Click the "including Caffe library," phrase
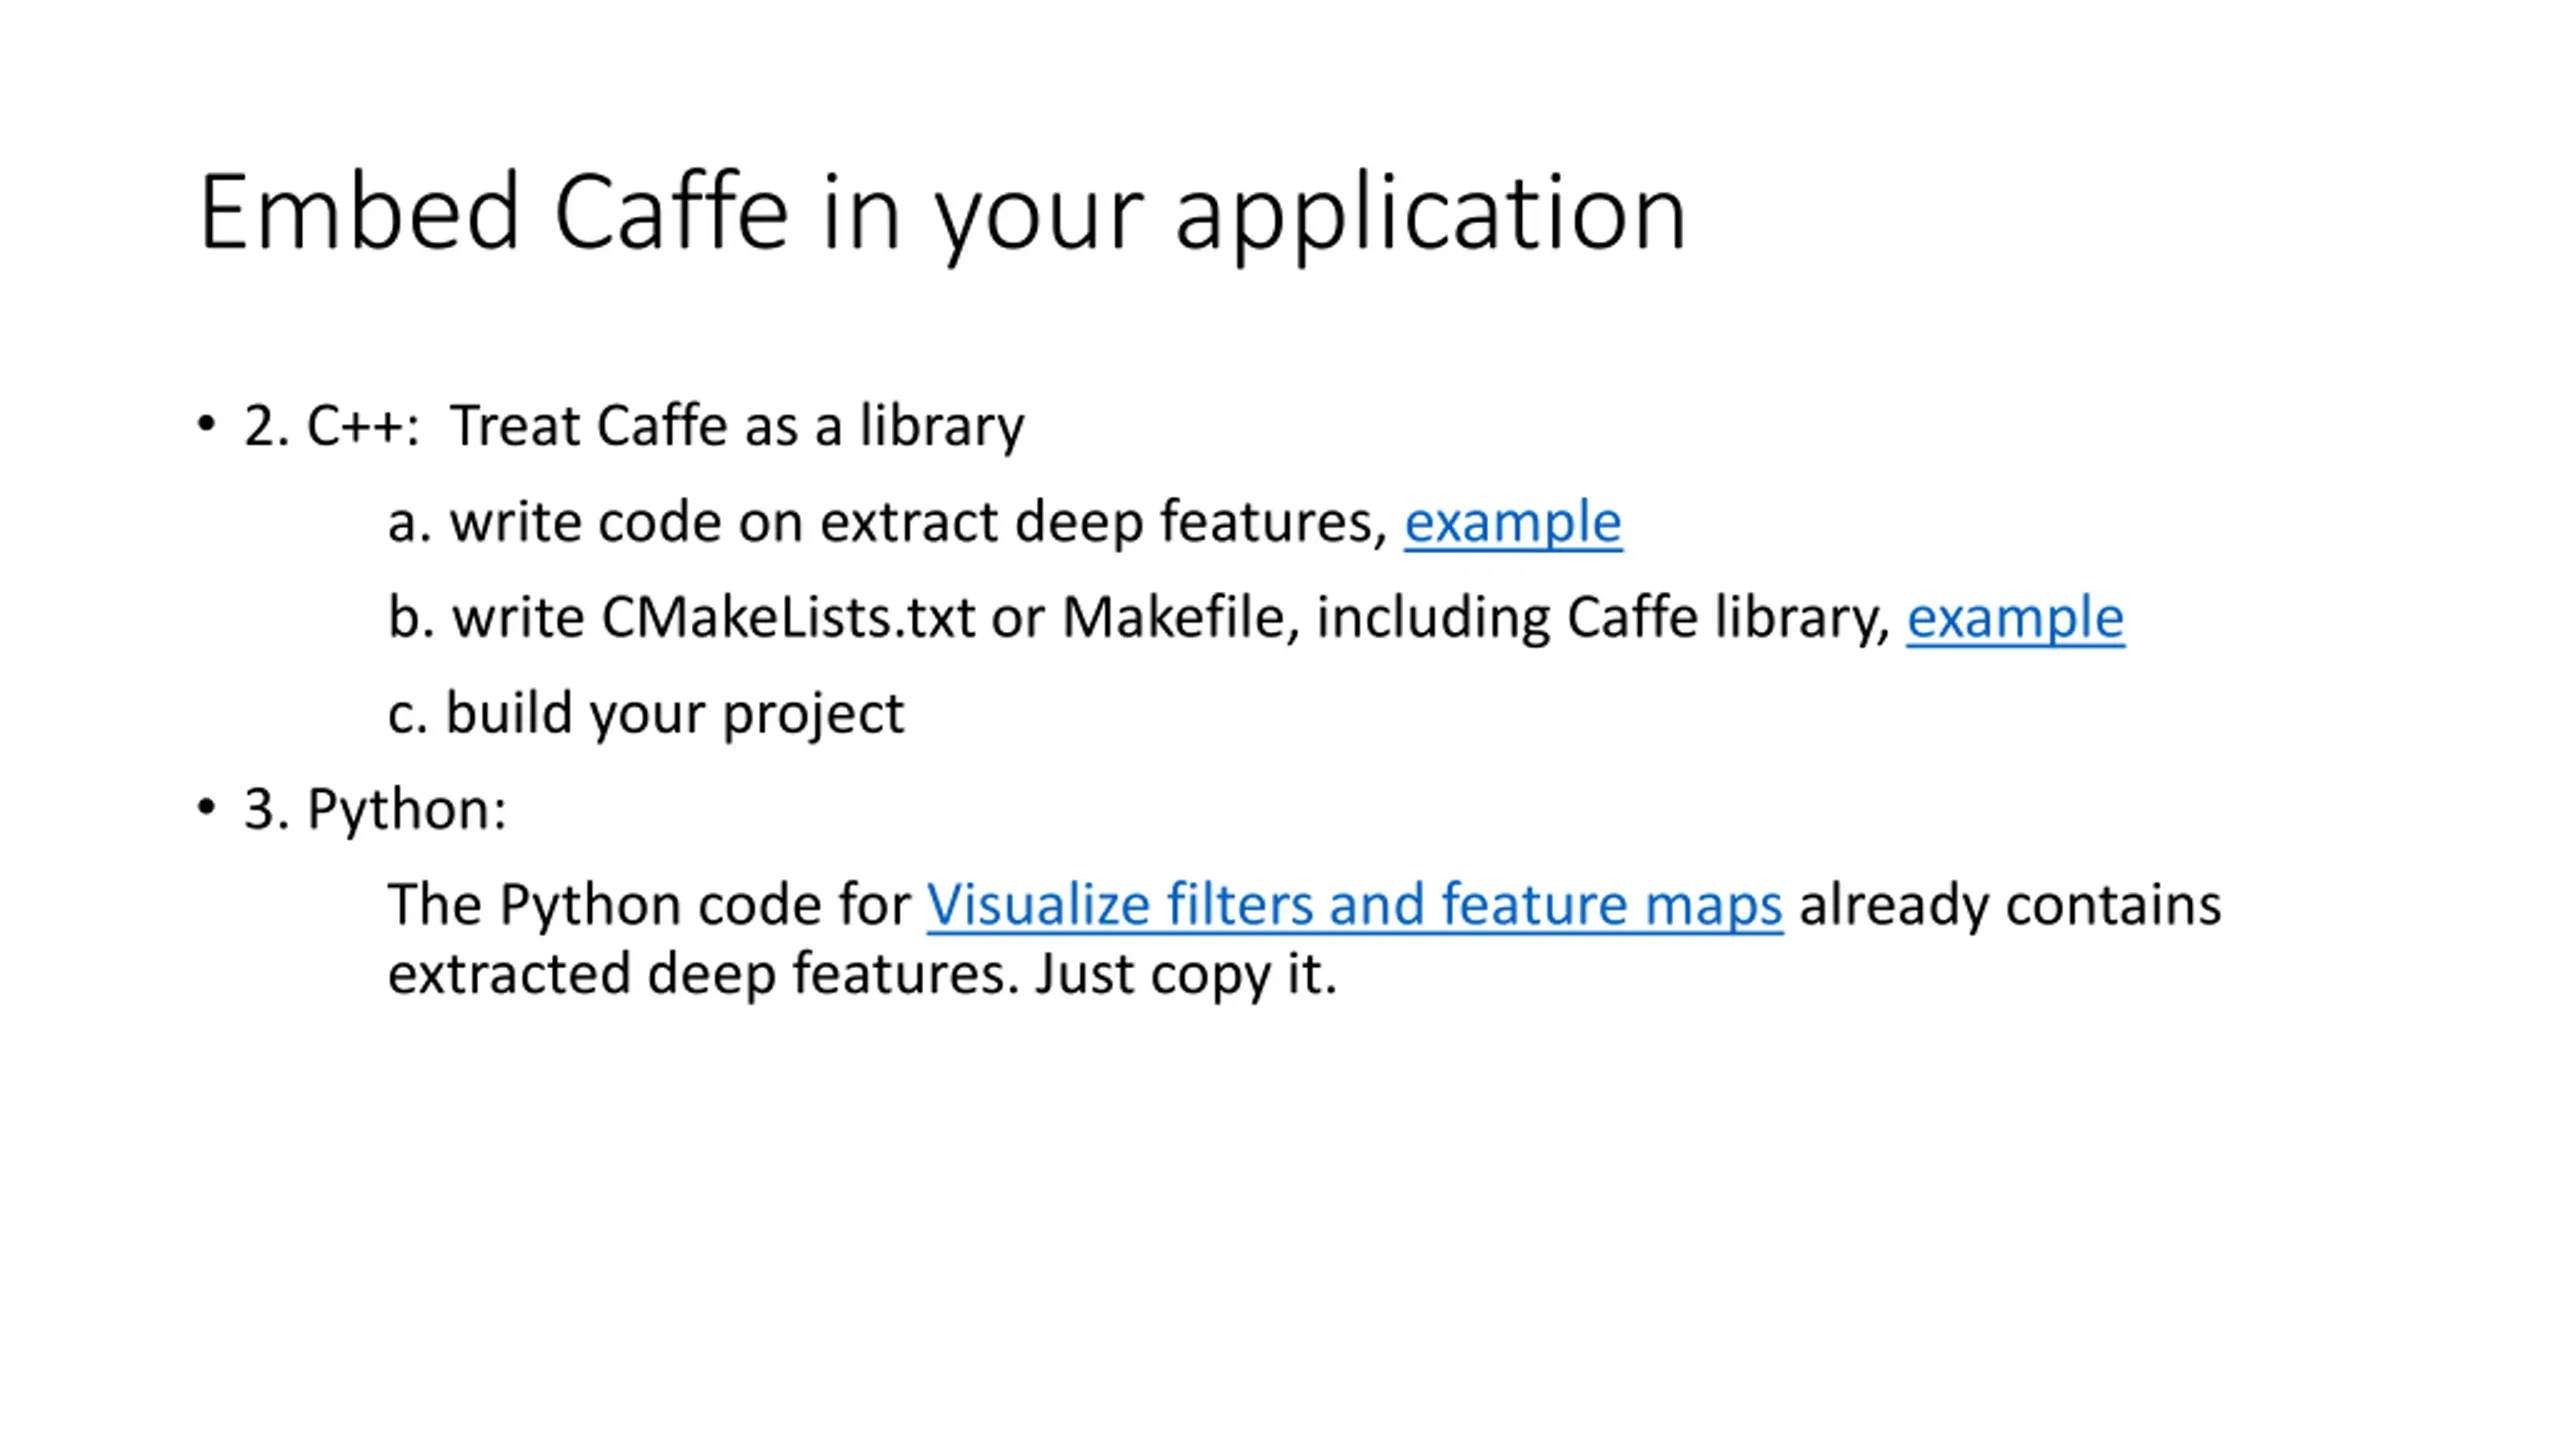Image resolution: width=2560 pixels, height=1440 pixels. pyautogui.click(x=1604, y=619)
